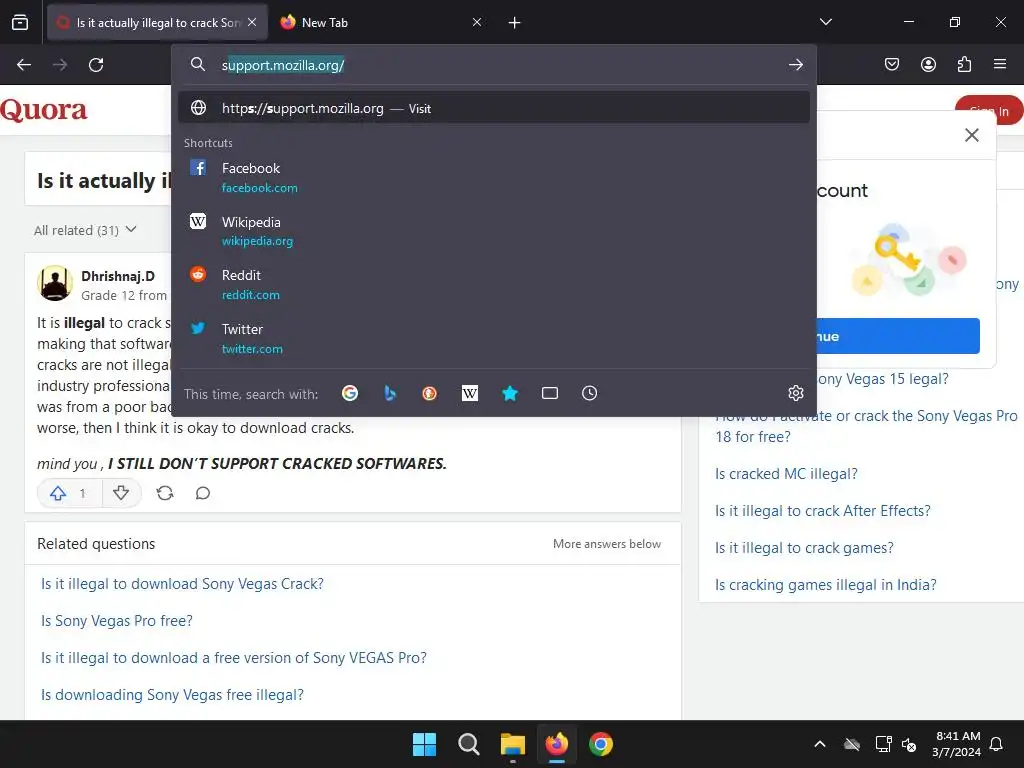Open the Windows Start menu
Screen dimensions: 1024x768
pos(424,744)
